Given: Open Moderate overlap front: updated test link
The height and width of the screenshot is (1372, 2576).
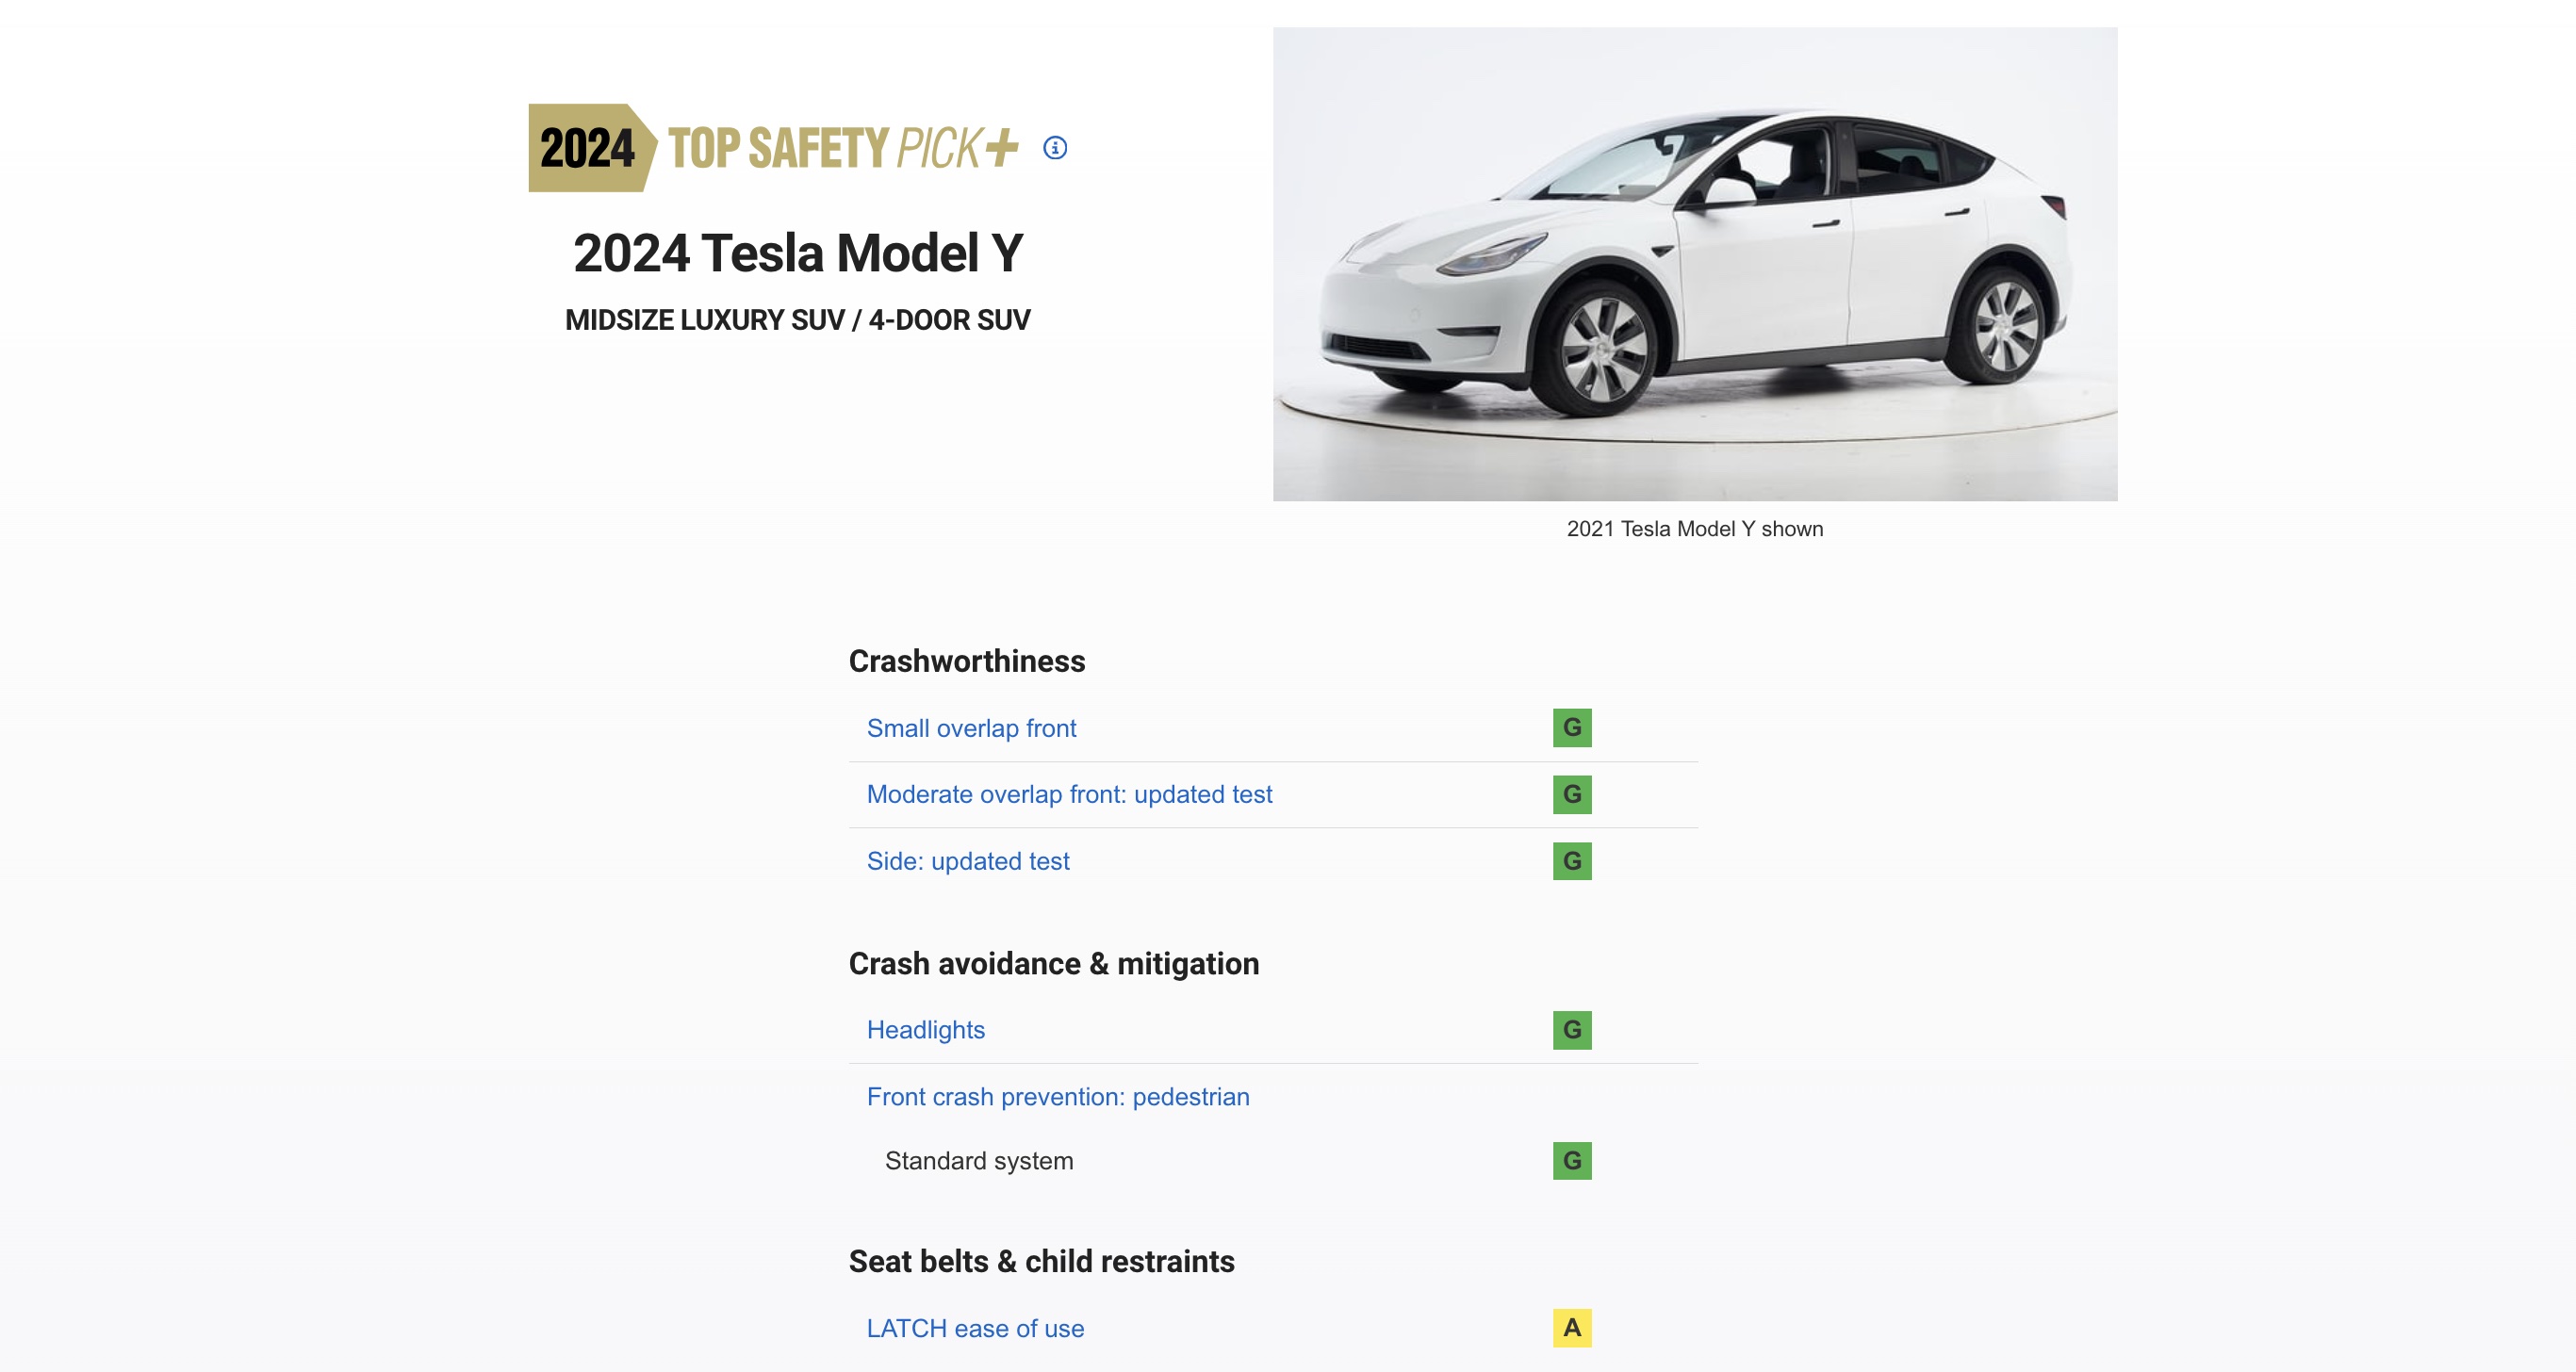Looking at the screenshot, I should coord(1069,794).
